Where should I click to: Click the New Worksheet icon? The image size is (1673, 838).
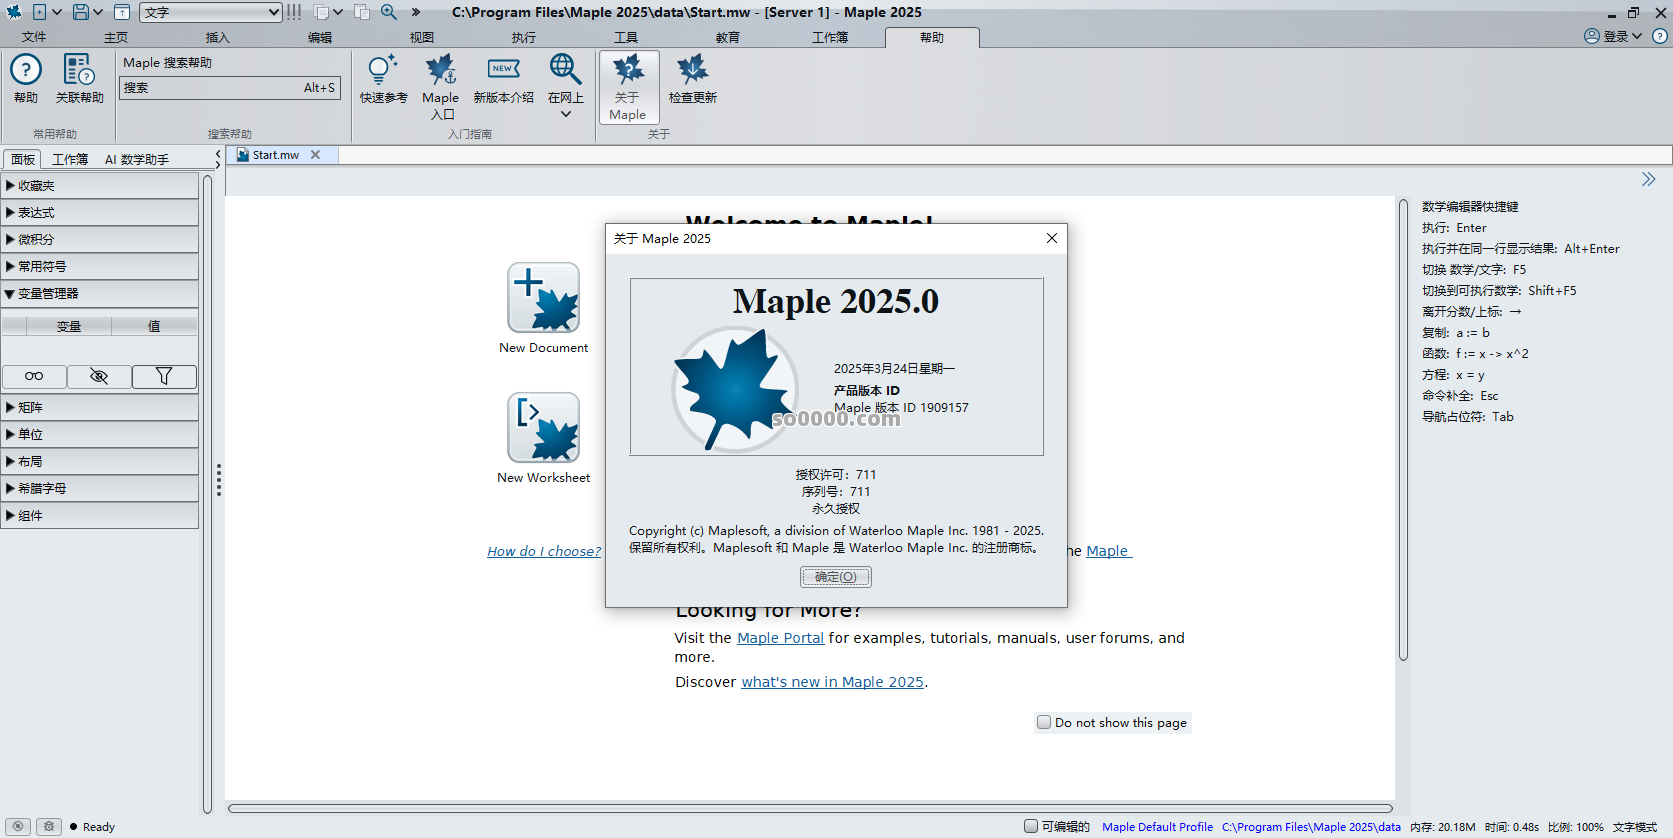[543, 427]
